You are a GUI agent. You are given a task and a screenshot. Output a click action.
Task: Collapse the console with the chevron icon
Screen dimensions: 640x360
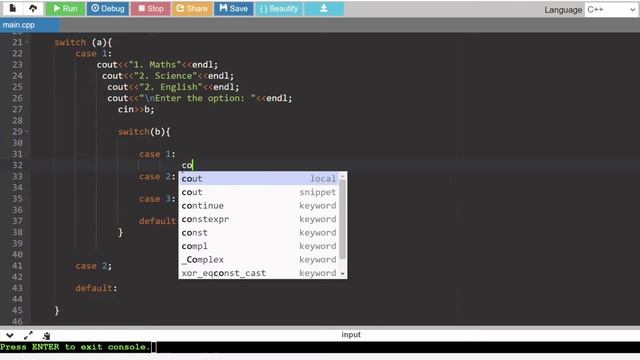click(x=10, y=336)
